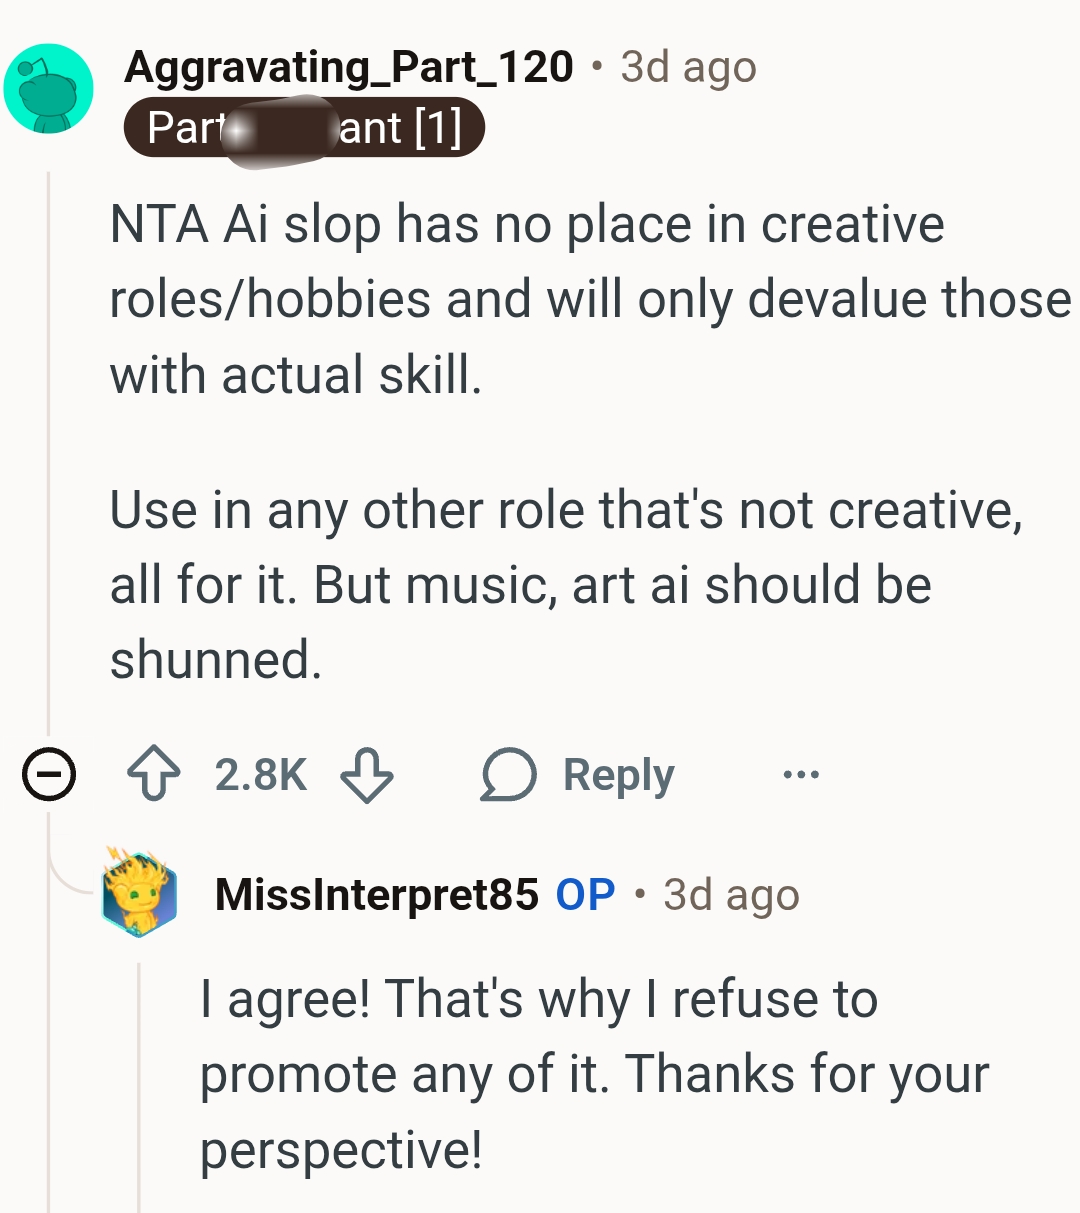This screenshot has height=1213, width=1080.
Task: Downvote the Aggravating_Part_120 comment
Action: (367, 775)
